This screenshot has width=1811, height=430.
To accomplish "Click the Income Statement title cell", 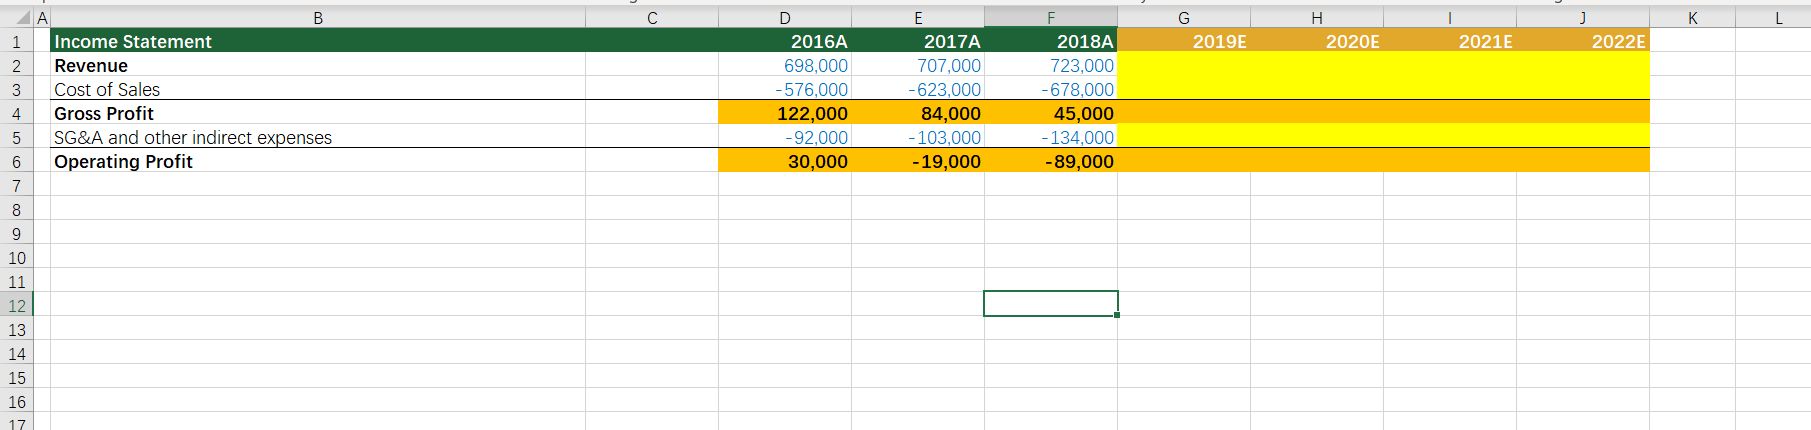I will pyautogui.click(x=318, y=41).
